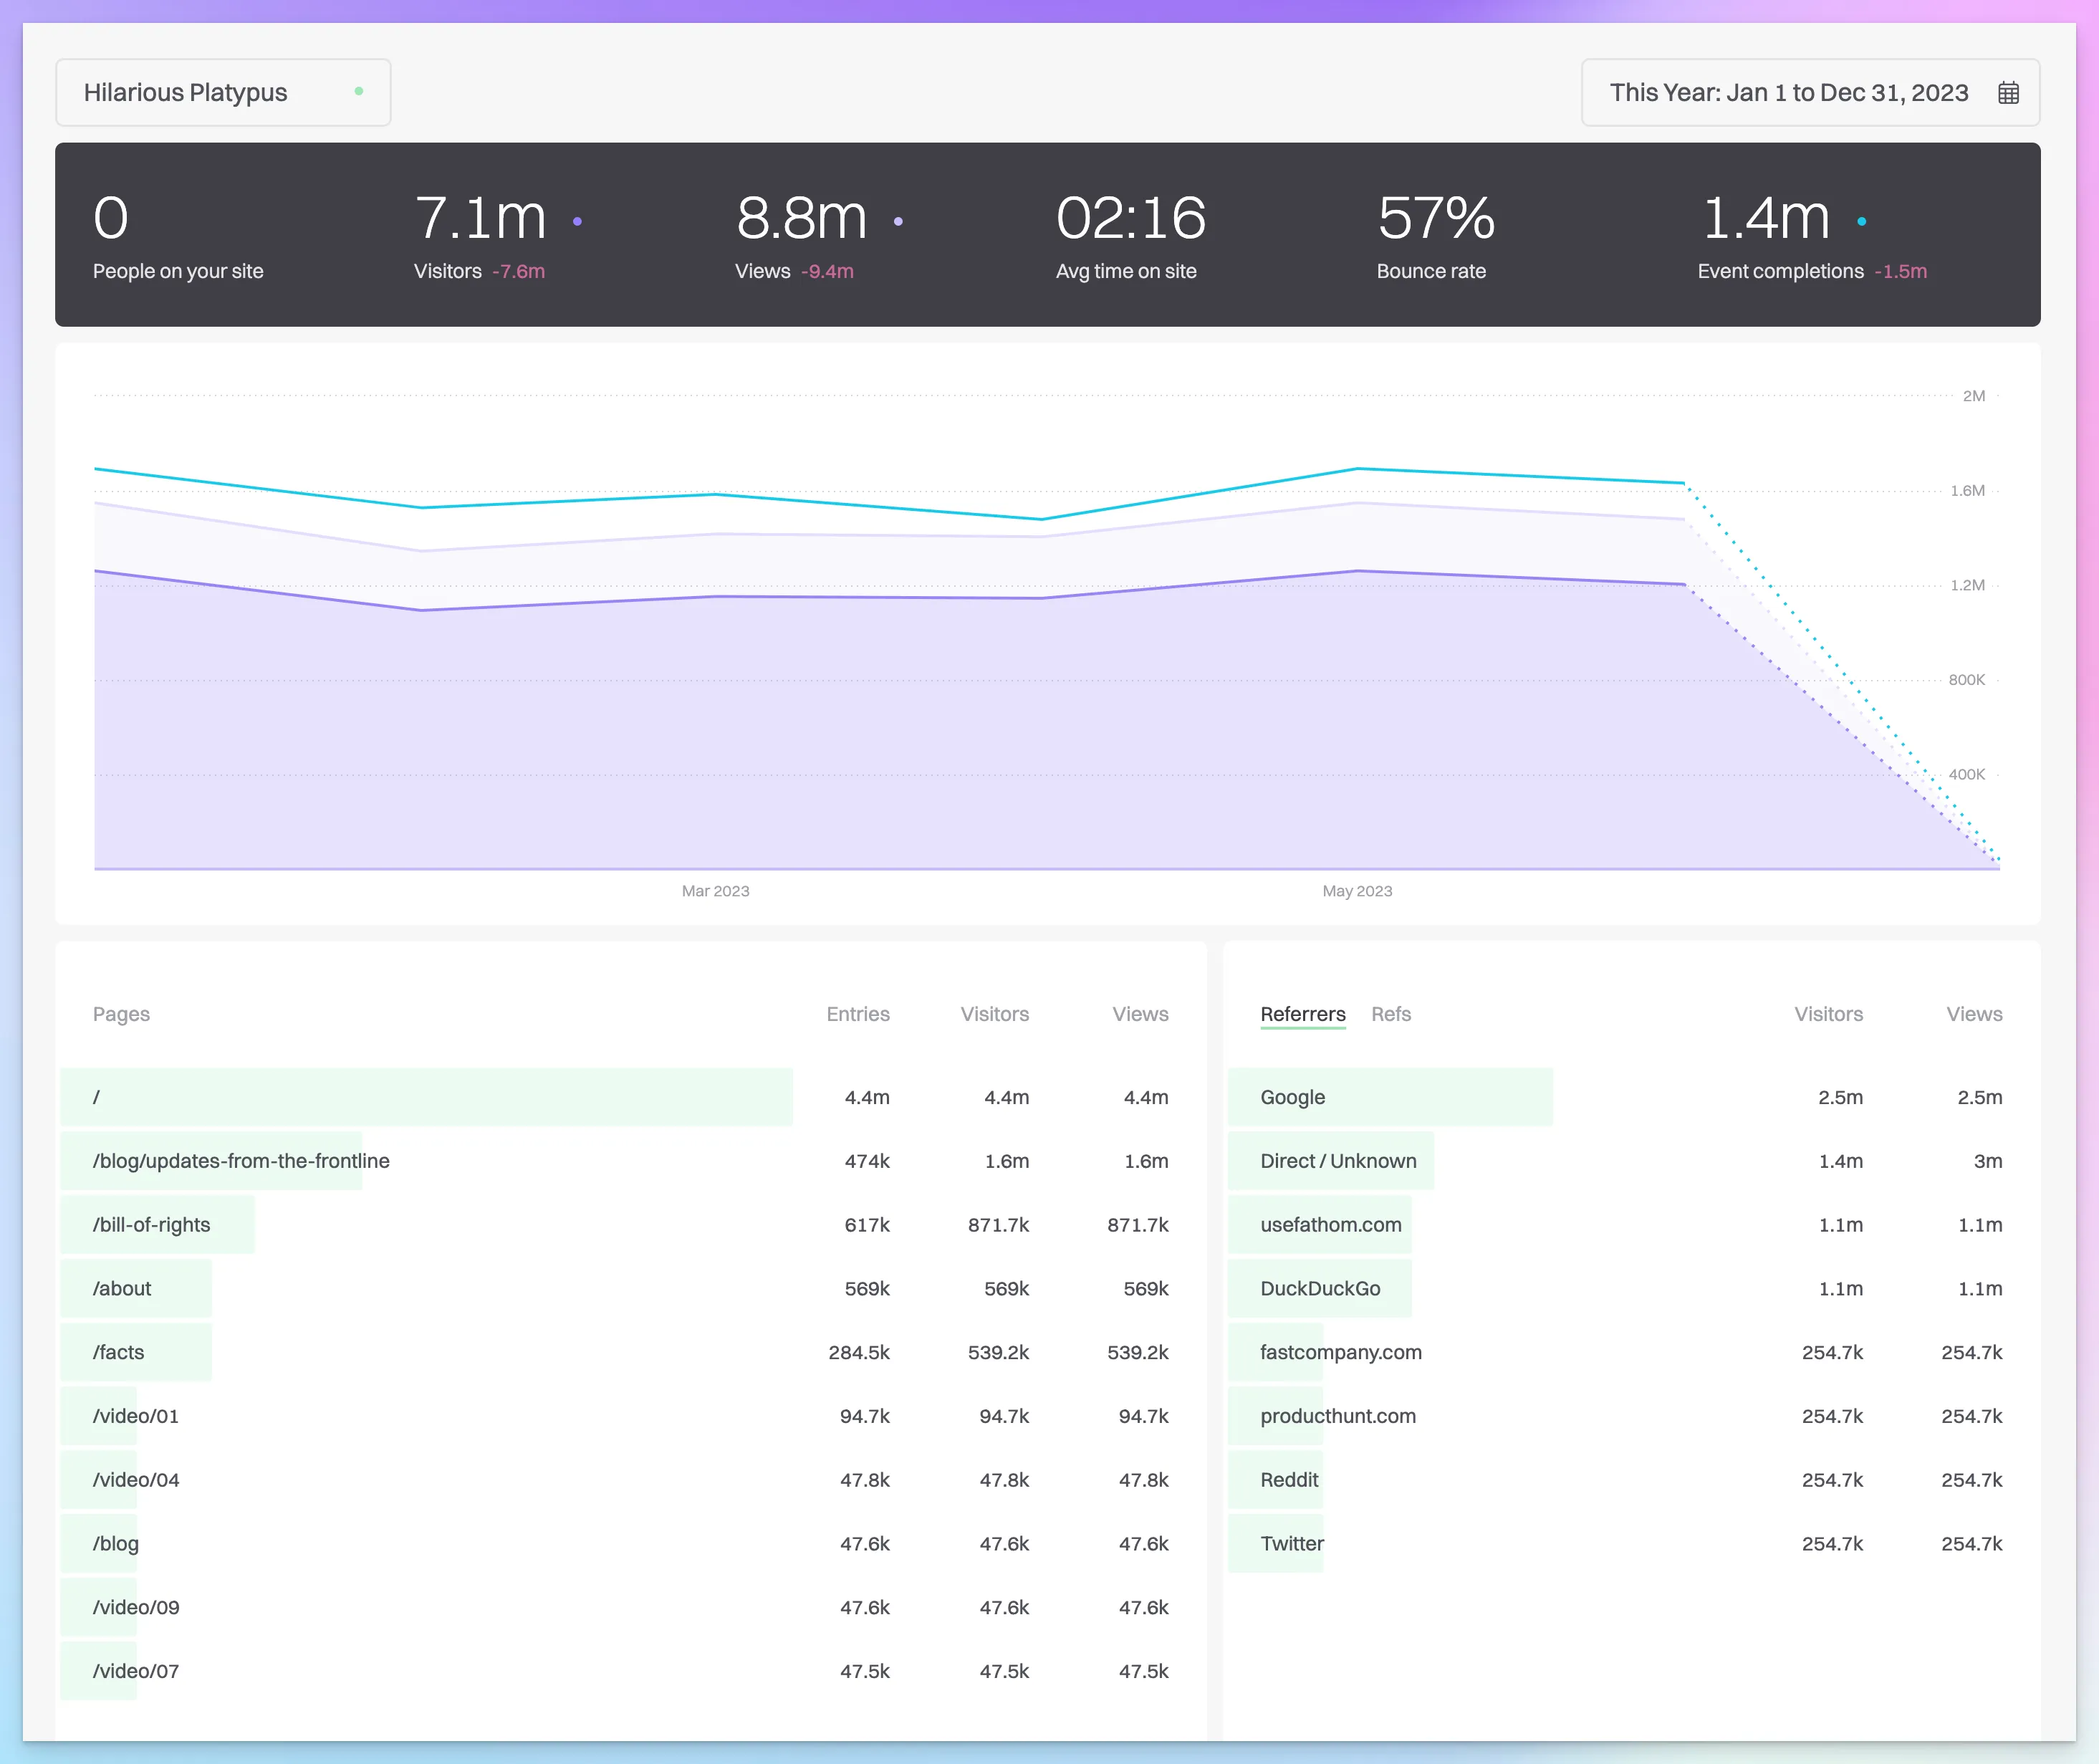Click the usefathom.com referrer
2099x1764 pixels.
point(1330,1224)
